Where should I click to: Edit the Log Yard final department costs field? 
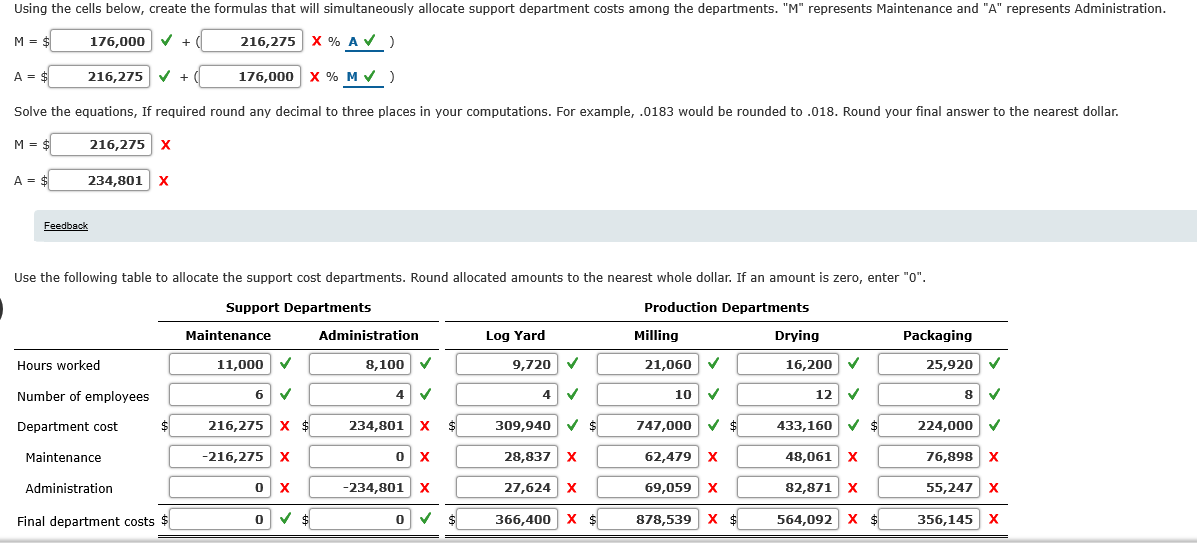(507, 520)
